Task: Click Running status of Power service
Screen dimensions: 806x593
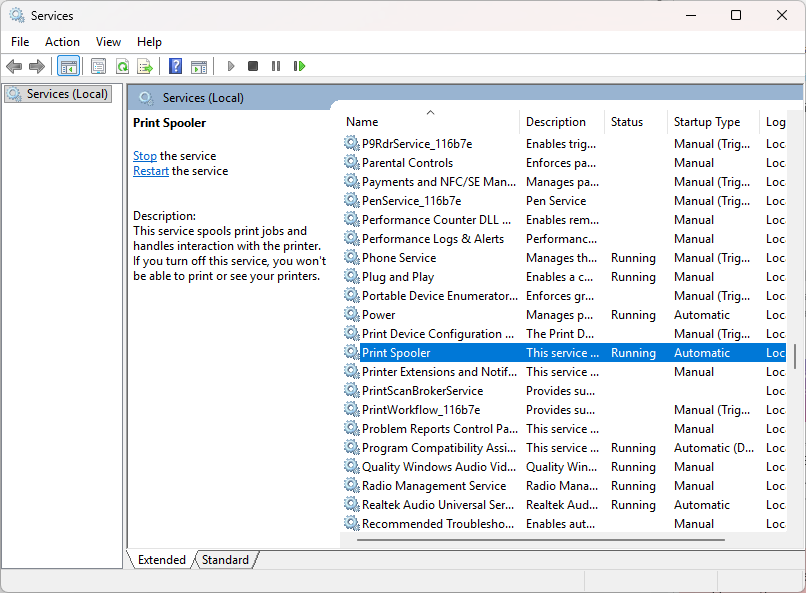Action: click(x=633, y=314)
